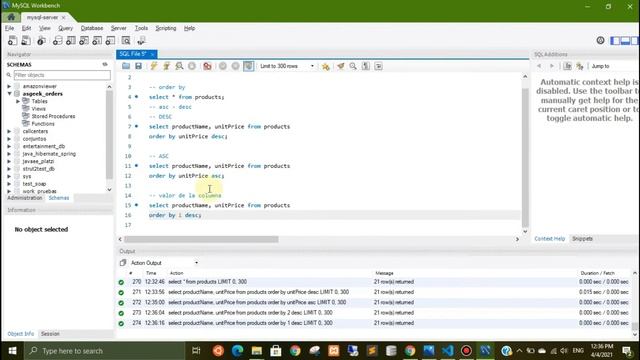Image resolution: width=640 pixels, height=360 pixels.
Task: Open SQL script file from main toolbar
Action: (26, 40)
